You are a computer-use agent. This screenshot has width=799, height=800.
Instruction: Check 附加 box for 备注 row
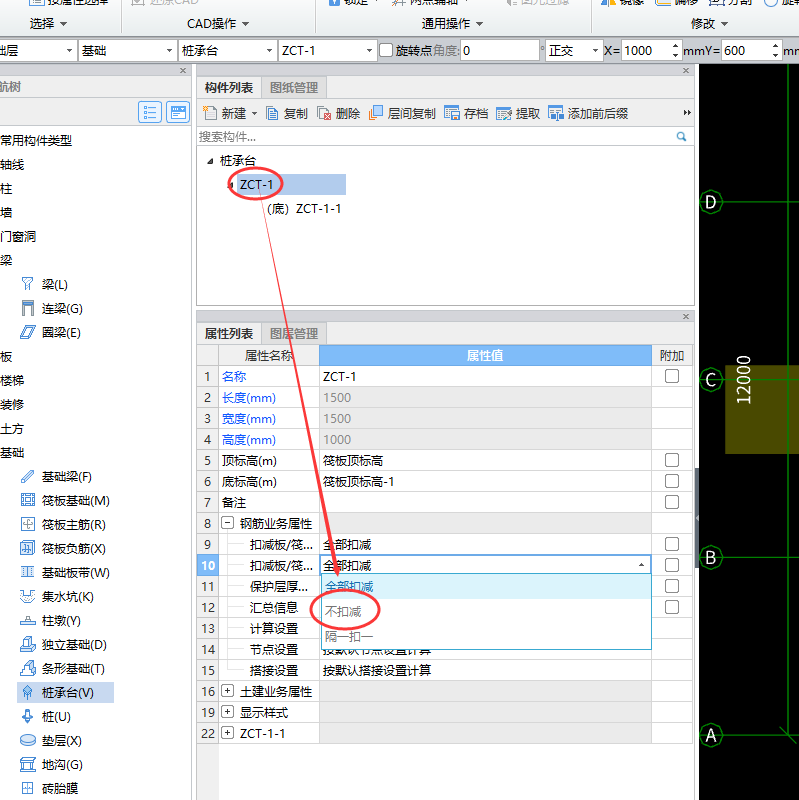point(672,502)
